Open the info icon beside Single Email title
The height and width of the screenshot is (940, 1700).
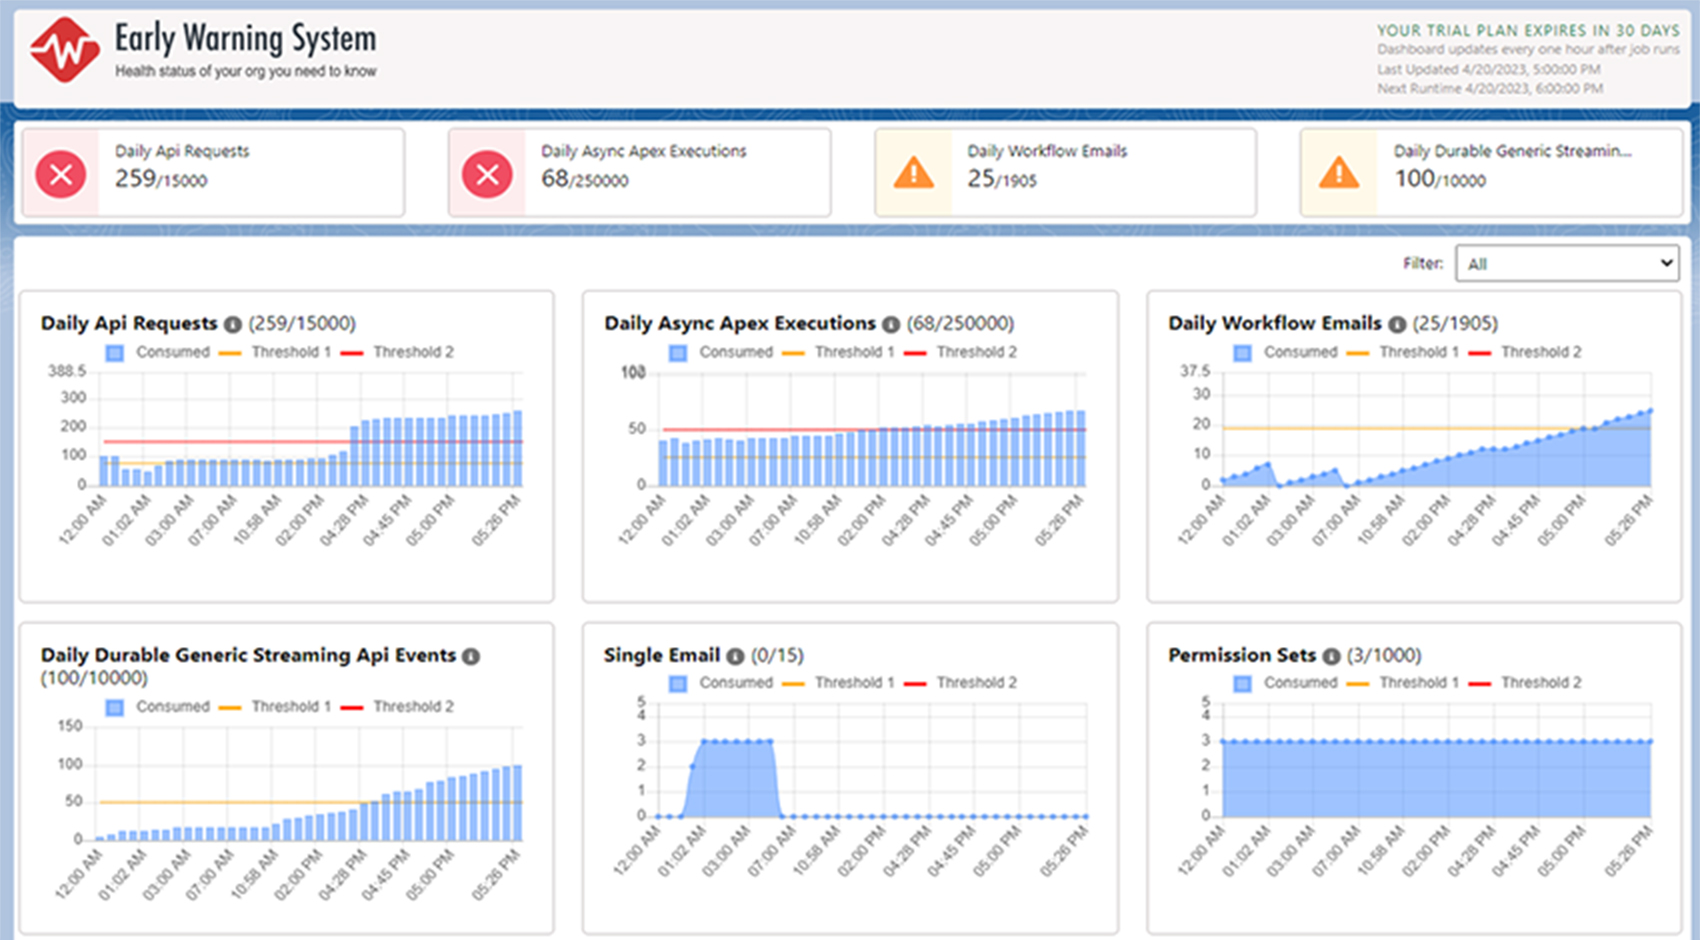[x=736, y=656]
